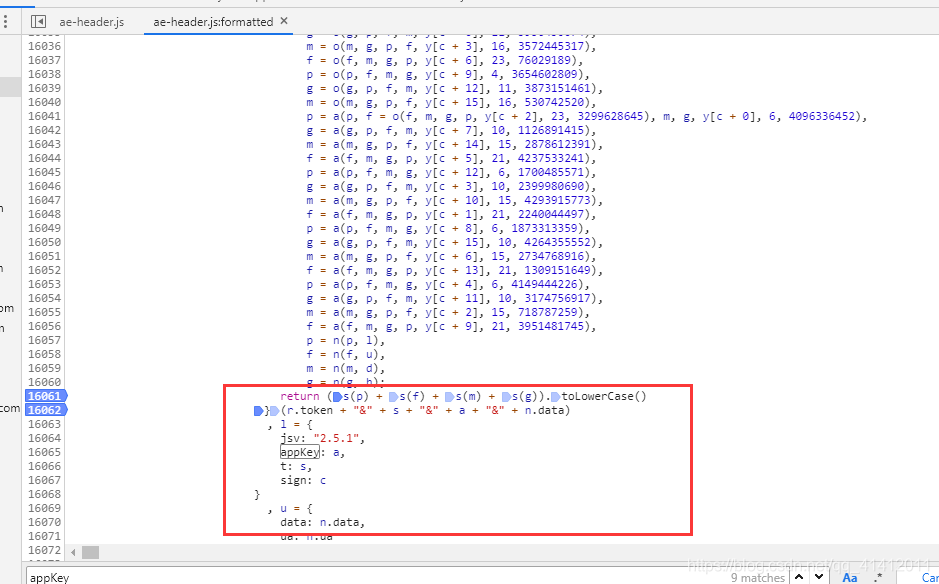
Task: Switch to the ae-header.js tab
Action: click(92, 20)
